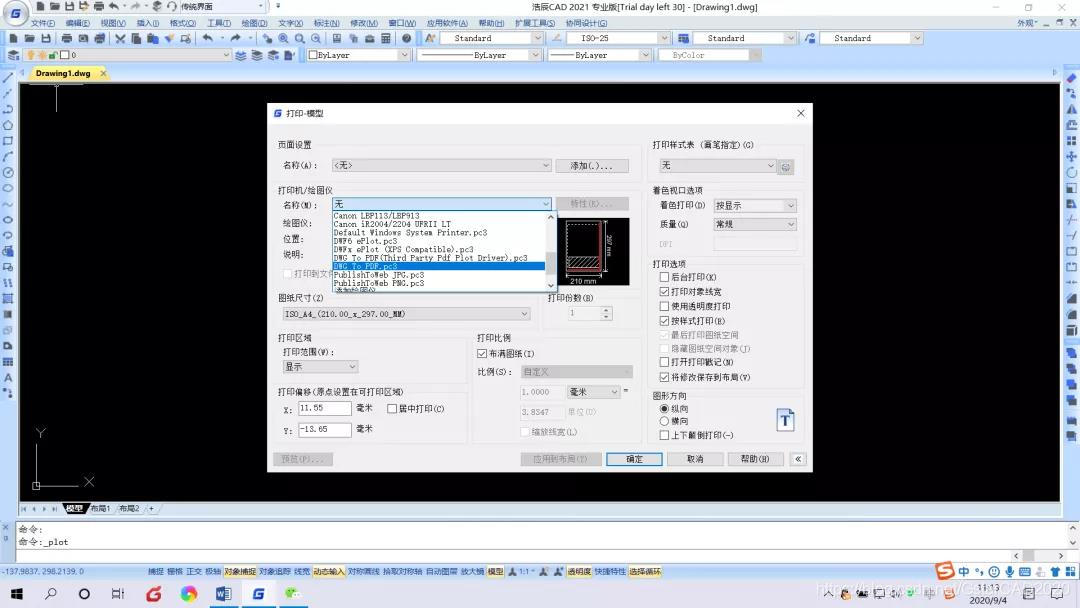Click the 添加(.)... button
Screen dimensions: 1080x608
coord(591,166)
